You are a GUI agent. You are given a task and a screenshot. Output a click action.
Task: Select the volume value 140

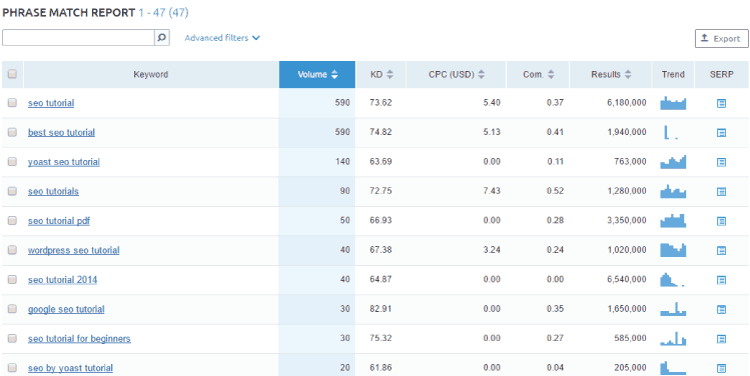[x=343, y=162]
